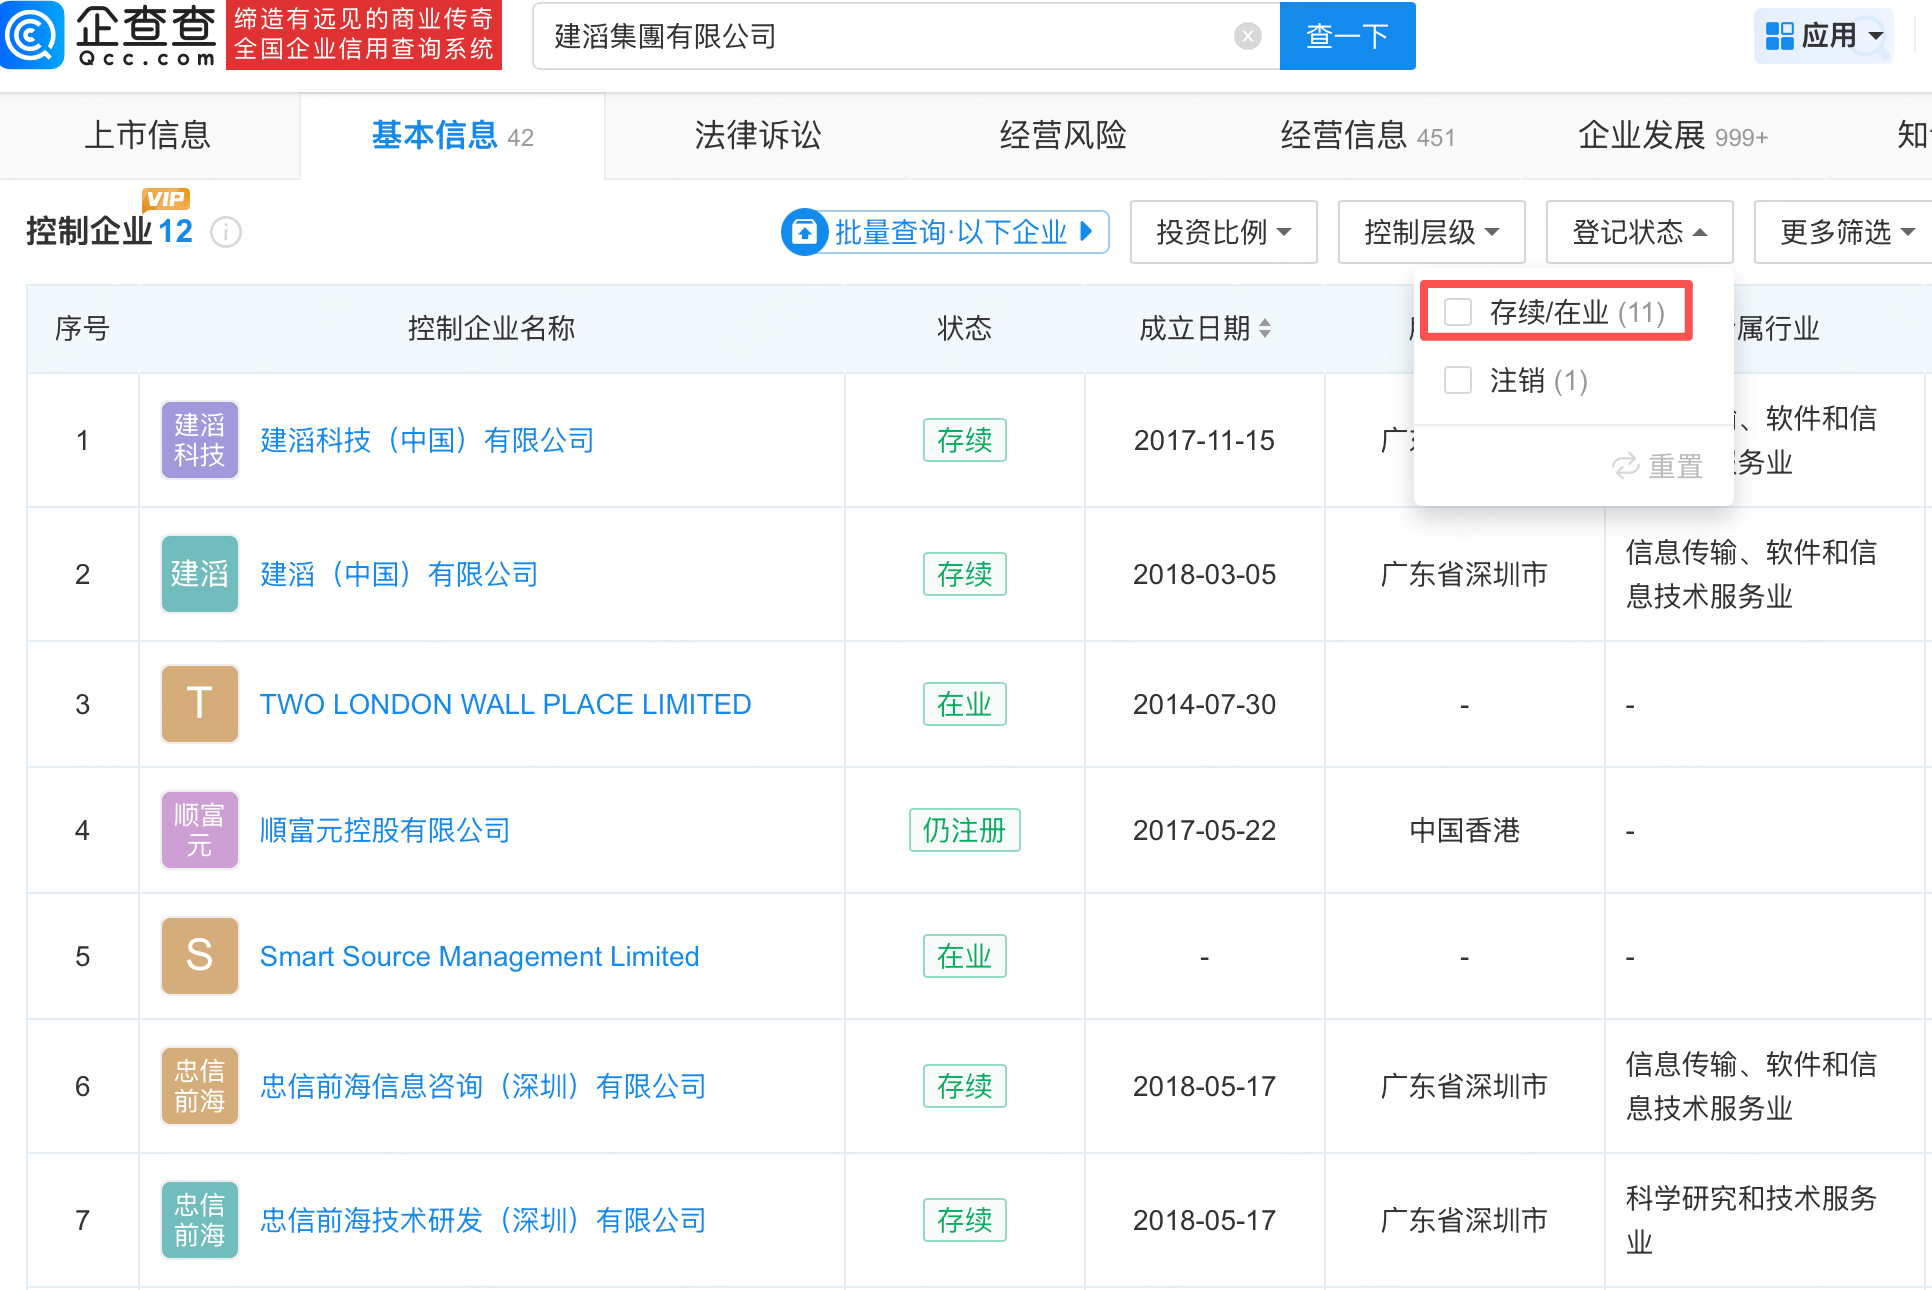Click the 查一下 search button
This screenshot has height=1290, width=1932.
tap(1348, 36)
